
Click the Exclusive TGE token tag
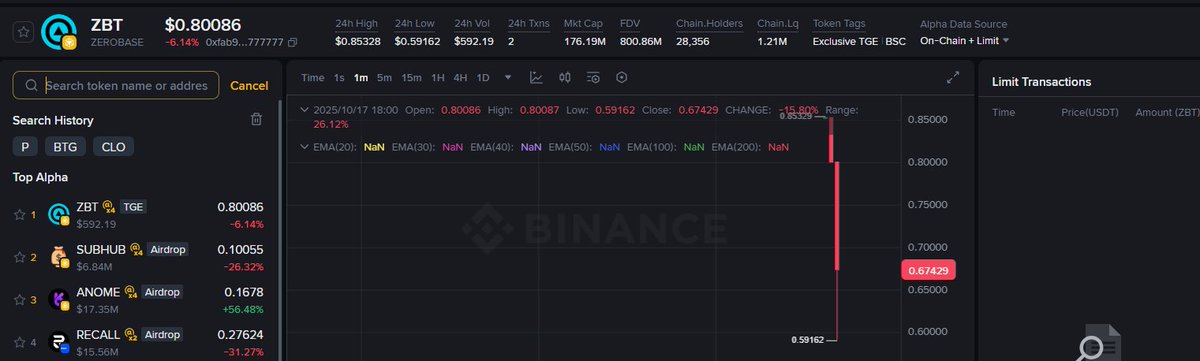(x=845, y=41)
